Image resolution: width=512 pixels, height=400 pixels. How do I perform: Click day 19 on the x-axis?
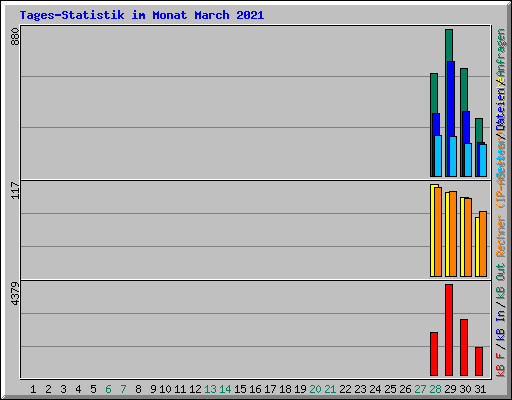tap(300, 389)
